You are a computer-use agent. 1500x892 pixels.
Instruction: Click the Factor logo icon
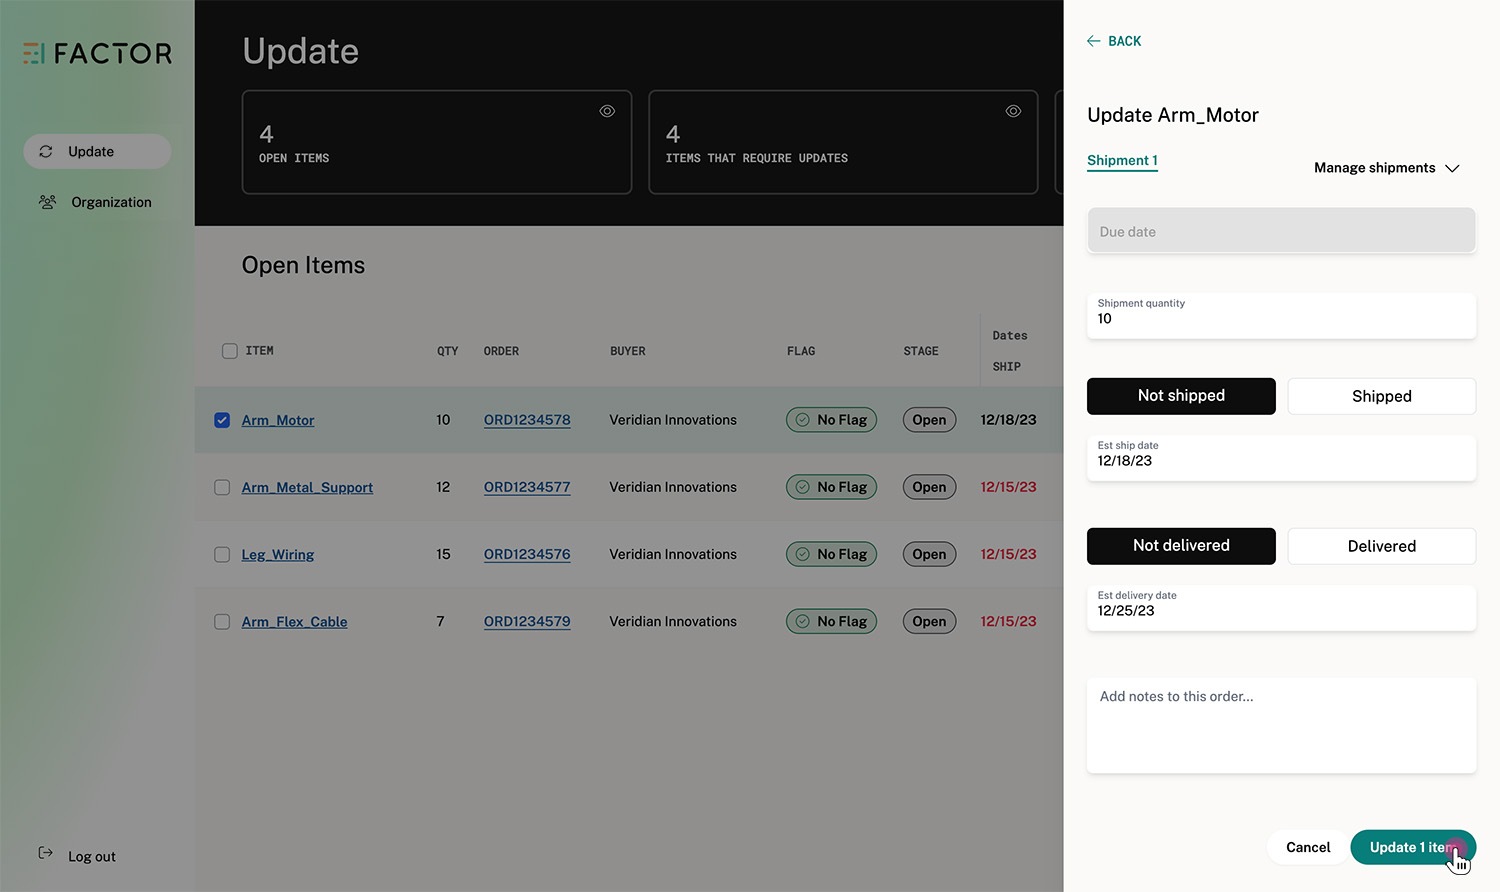point(34,53)
